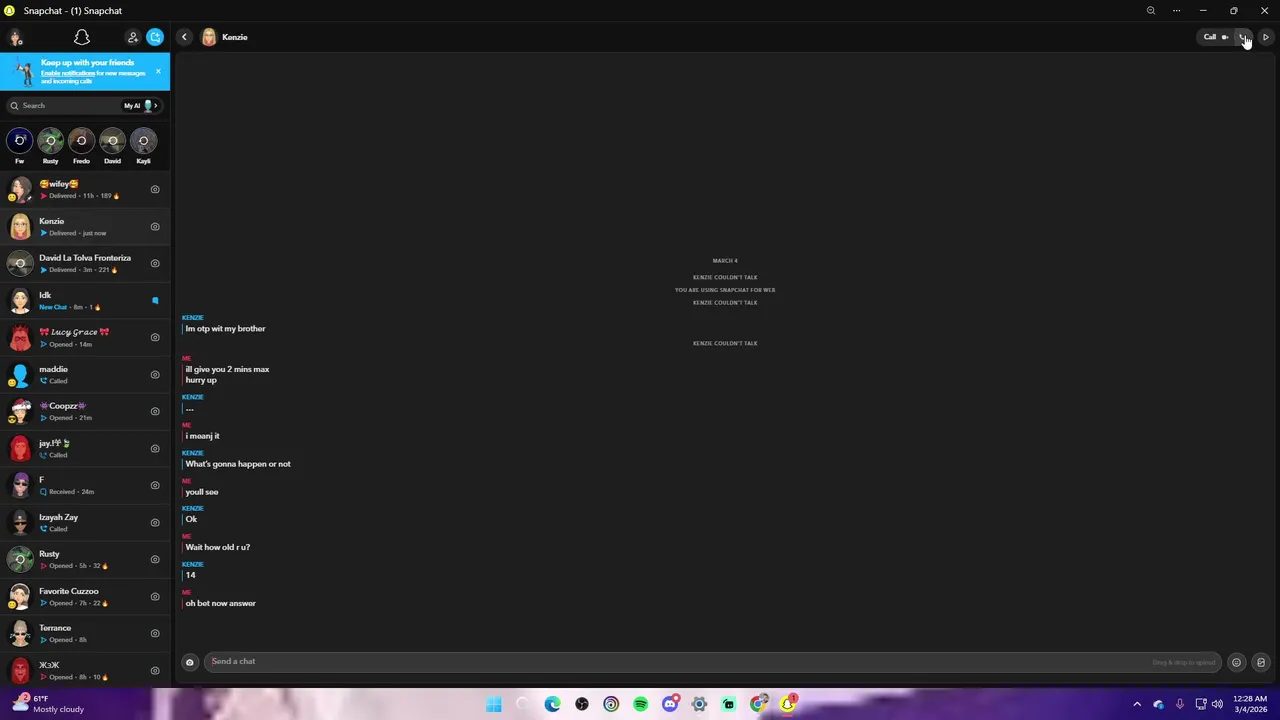
Task: Click the camera icon in Izayah Zay row
Action: pos(155,522)
